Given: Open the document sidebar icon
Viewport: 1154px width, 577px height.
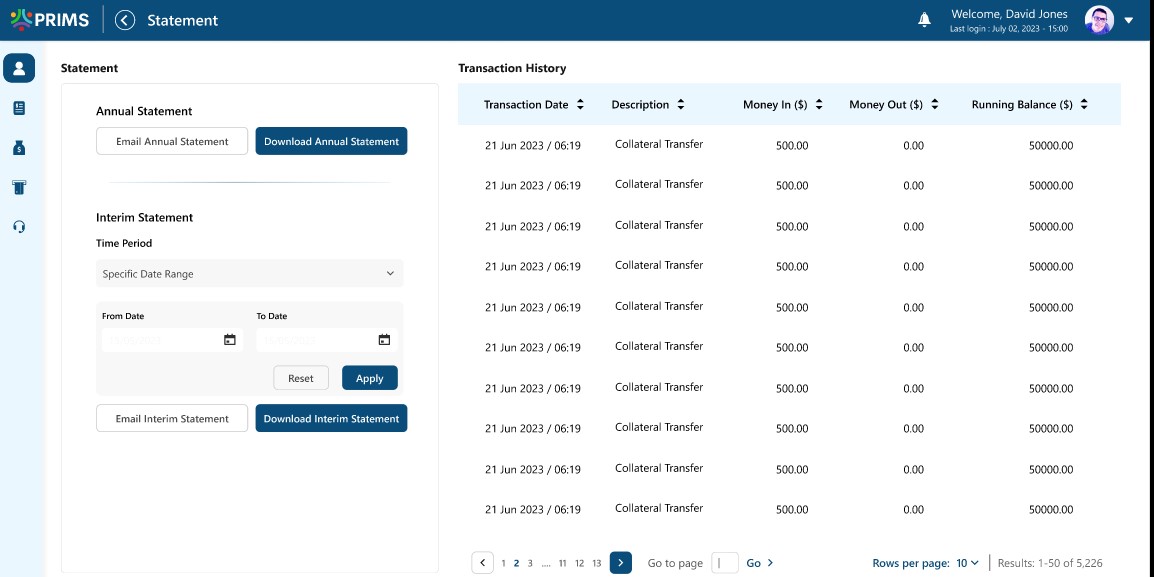Looking at the screenshot, I should pos(19,108).
